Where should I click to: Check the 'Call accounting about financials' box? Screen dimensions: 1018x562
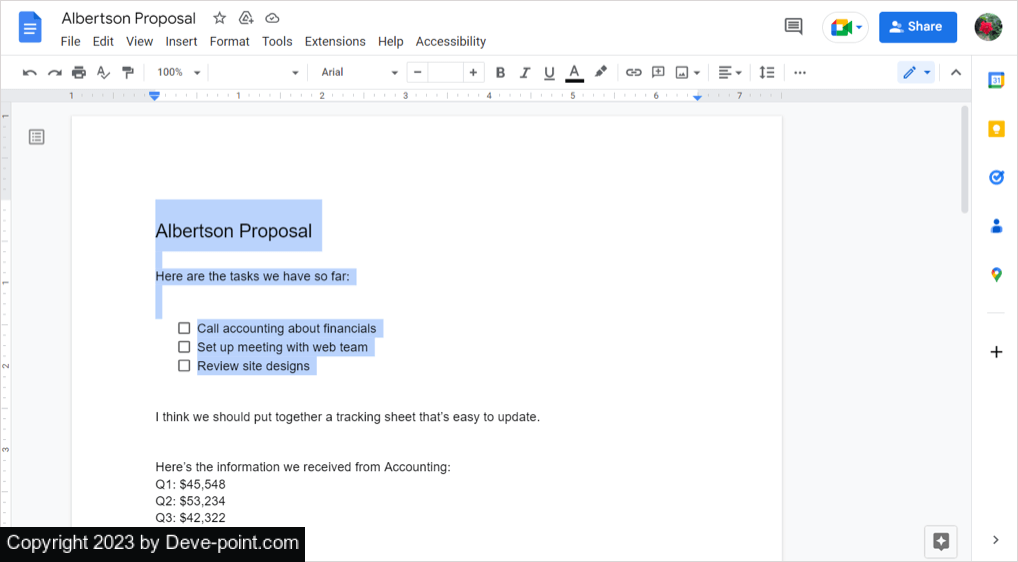[184, 328]
